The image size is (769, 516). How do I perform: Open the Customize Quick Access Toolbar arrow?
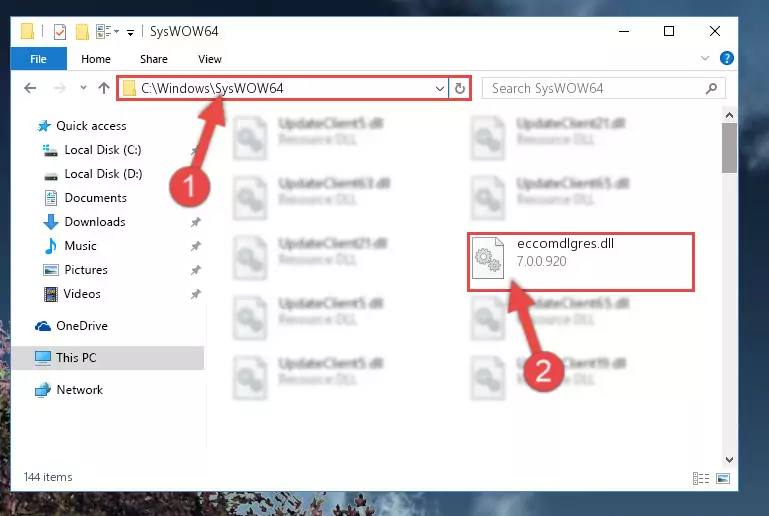point(130,33)
